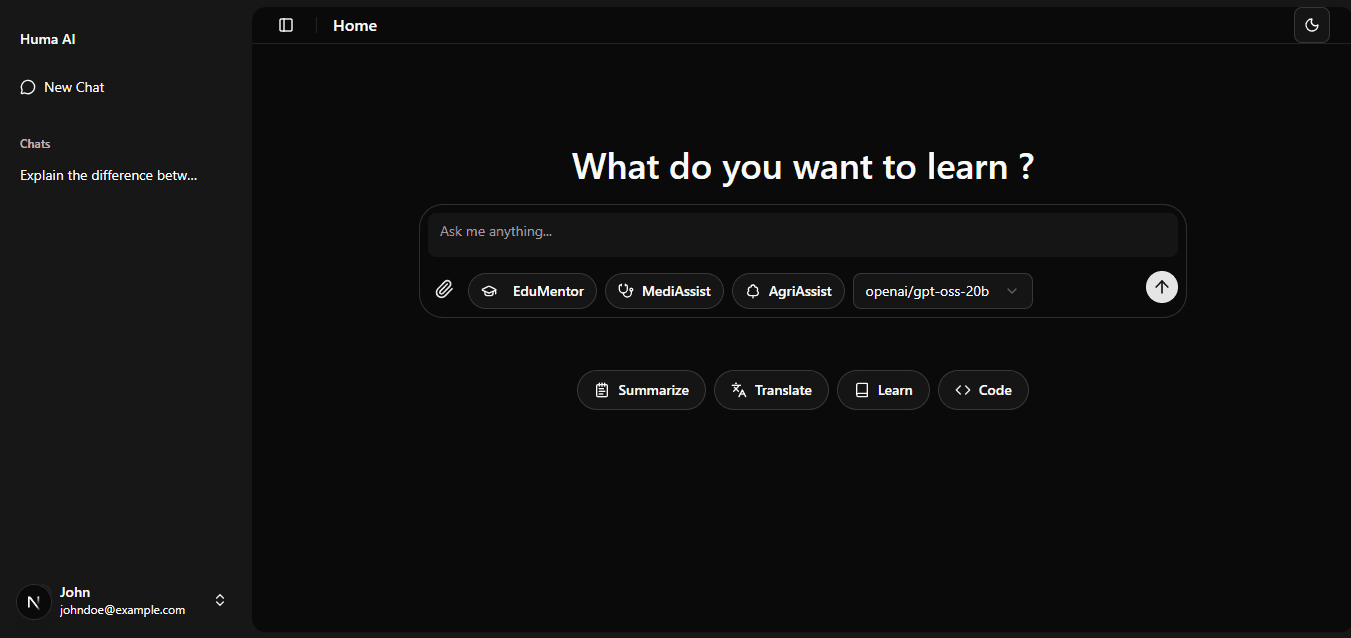The width and height of the screenshot is (1351, 638).
Task: Focus the 'Ask me anything...' input field
Action: click(802, 232)
